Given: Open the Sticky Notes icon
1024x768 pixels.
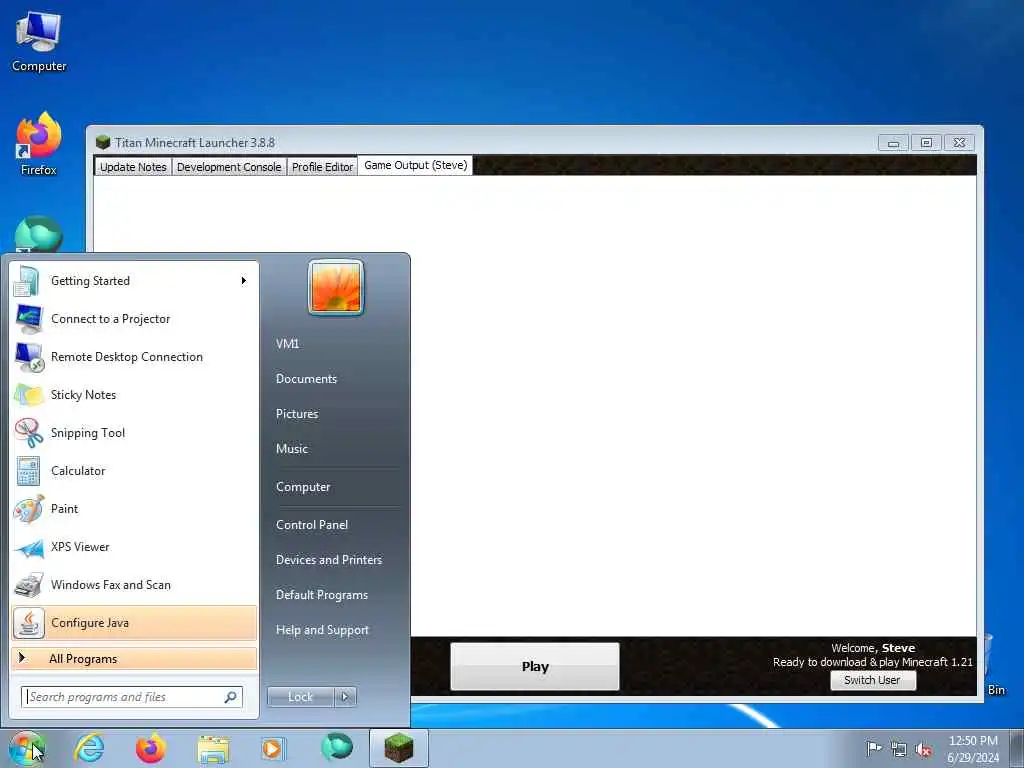Looking at the screenshot, I should 29,395.
